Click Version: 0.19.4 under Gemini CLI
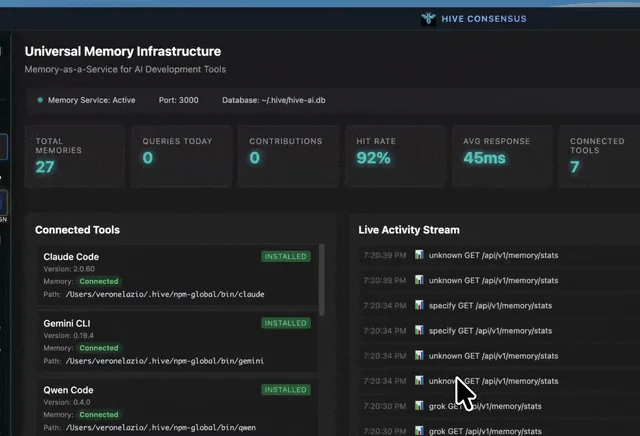Viewport: 640px width, 436px height. point(69,336)
